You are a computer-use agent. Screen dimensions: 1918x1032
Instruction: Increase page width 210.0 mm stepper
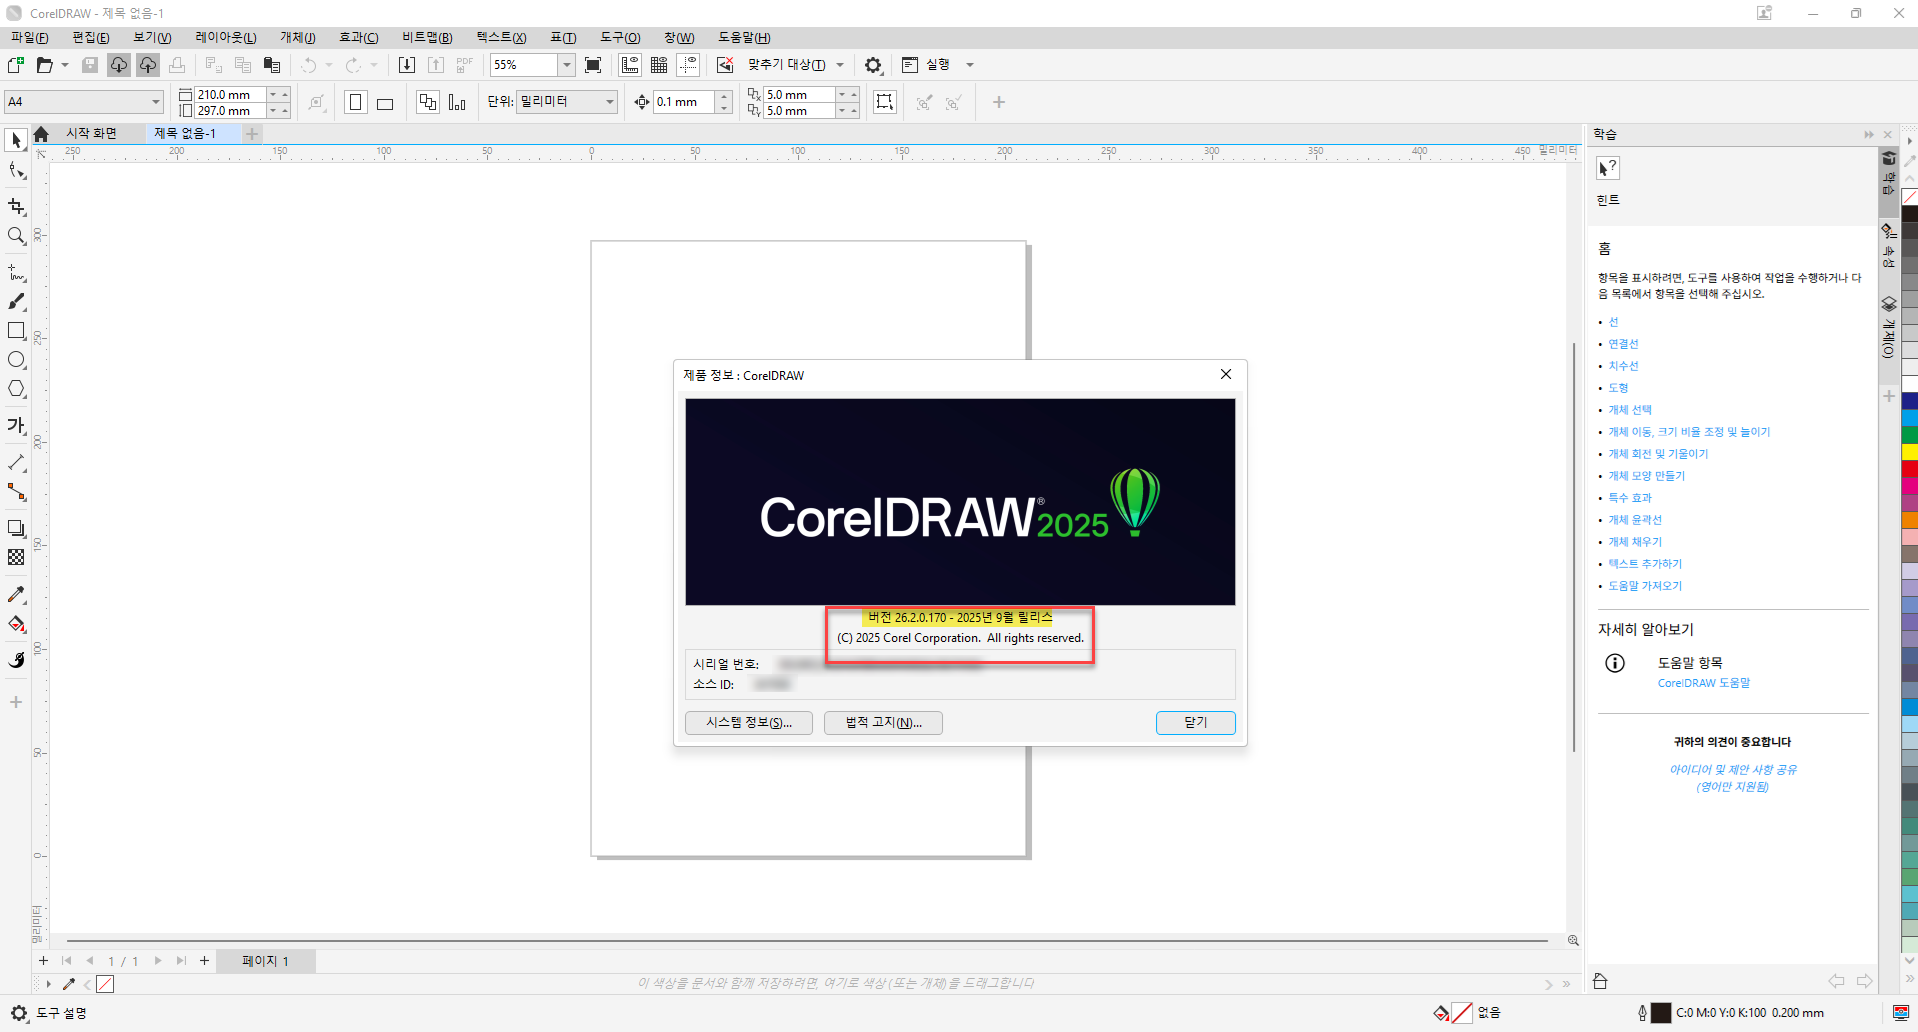(x=285, y=94)
